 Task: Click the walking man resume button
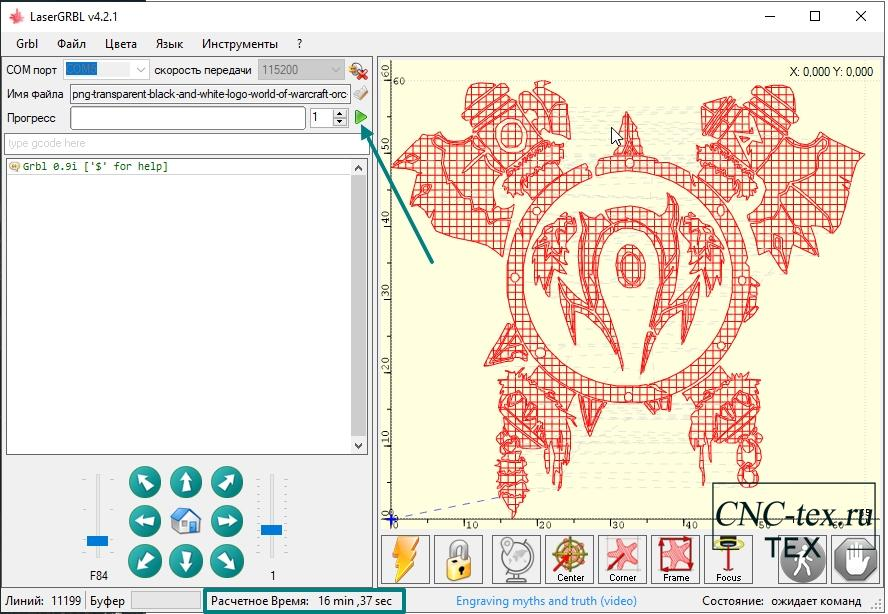tap(802, 559)
